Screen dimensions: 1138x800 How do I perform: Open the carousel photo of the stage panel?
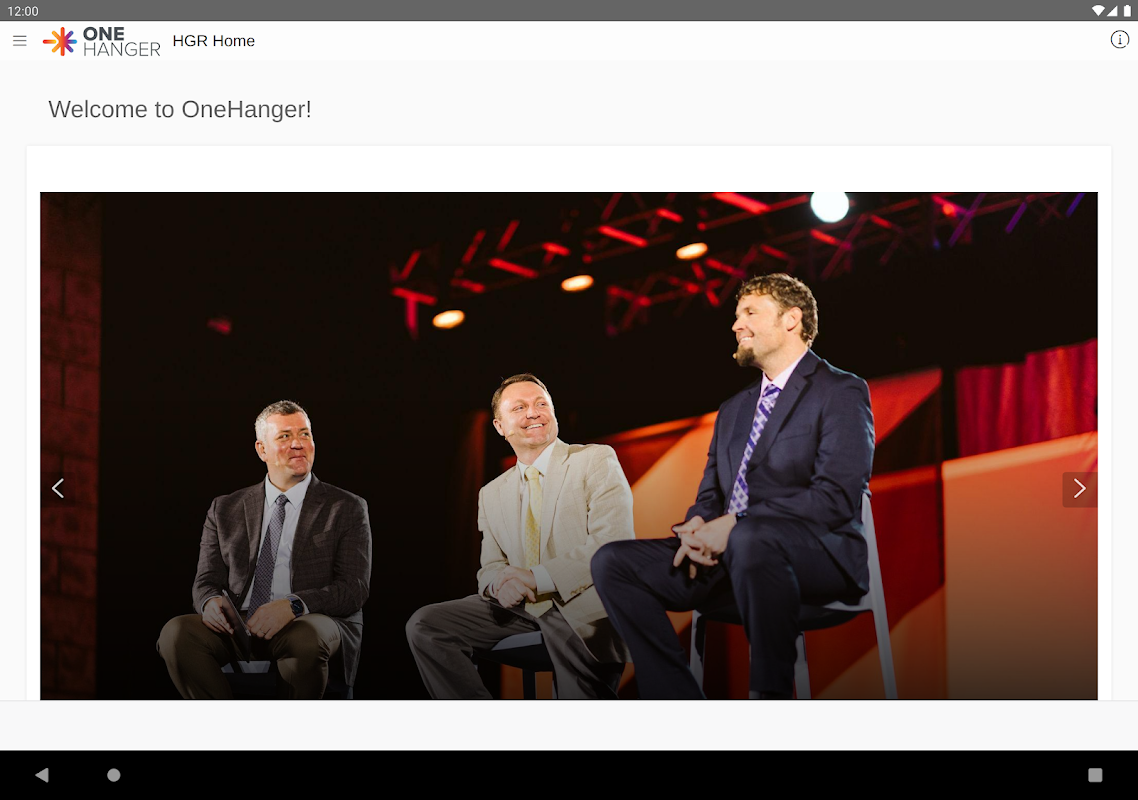coord(568,446)
